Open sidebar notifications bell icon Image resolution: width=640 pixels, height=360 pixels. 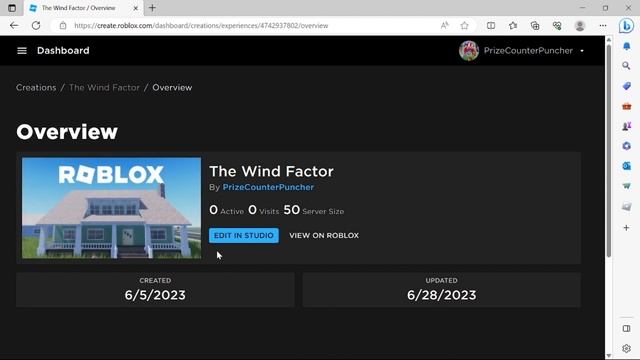[627, 46]
